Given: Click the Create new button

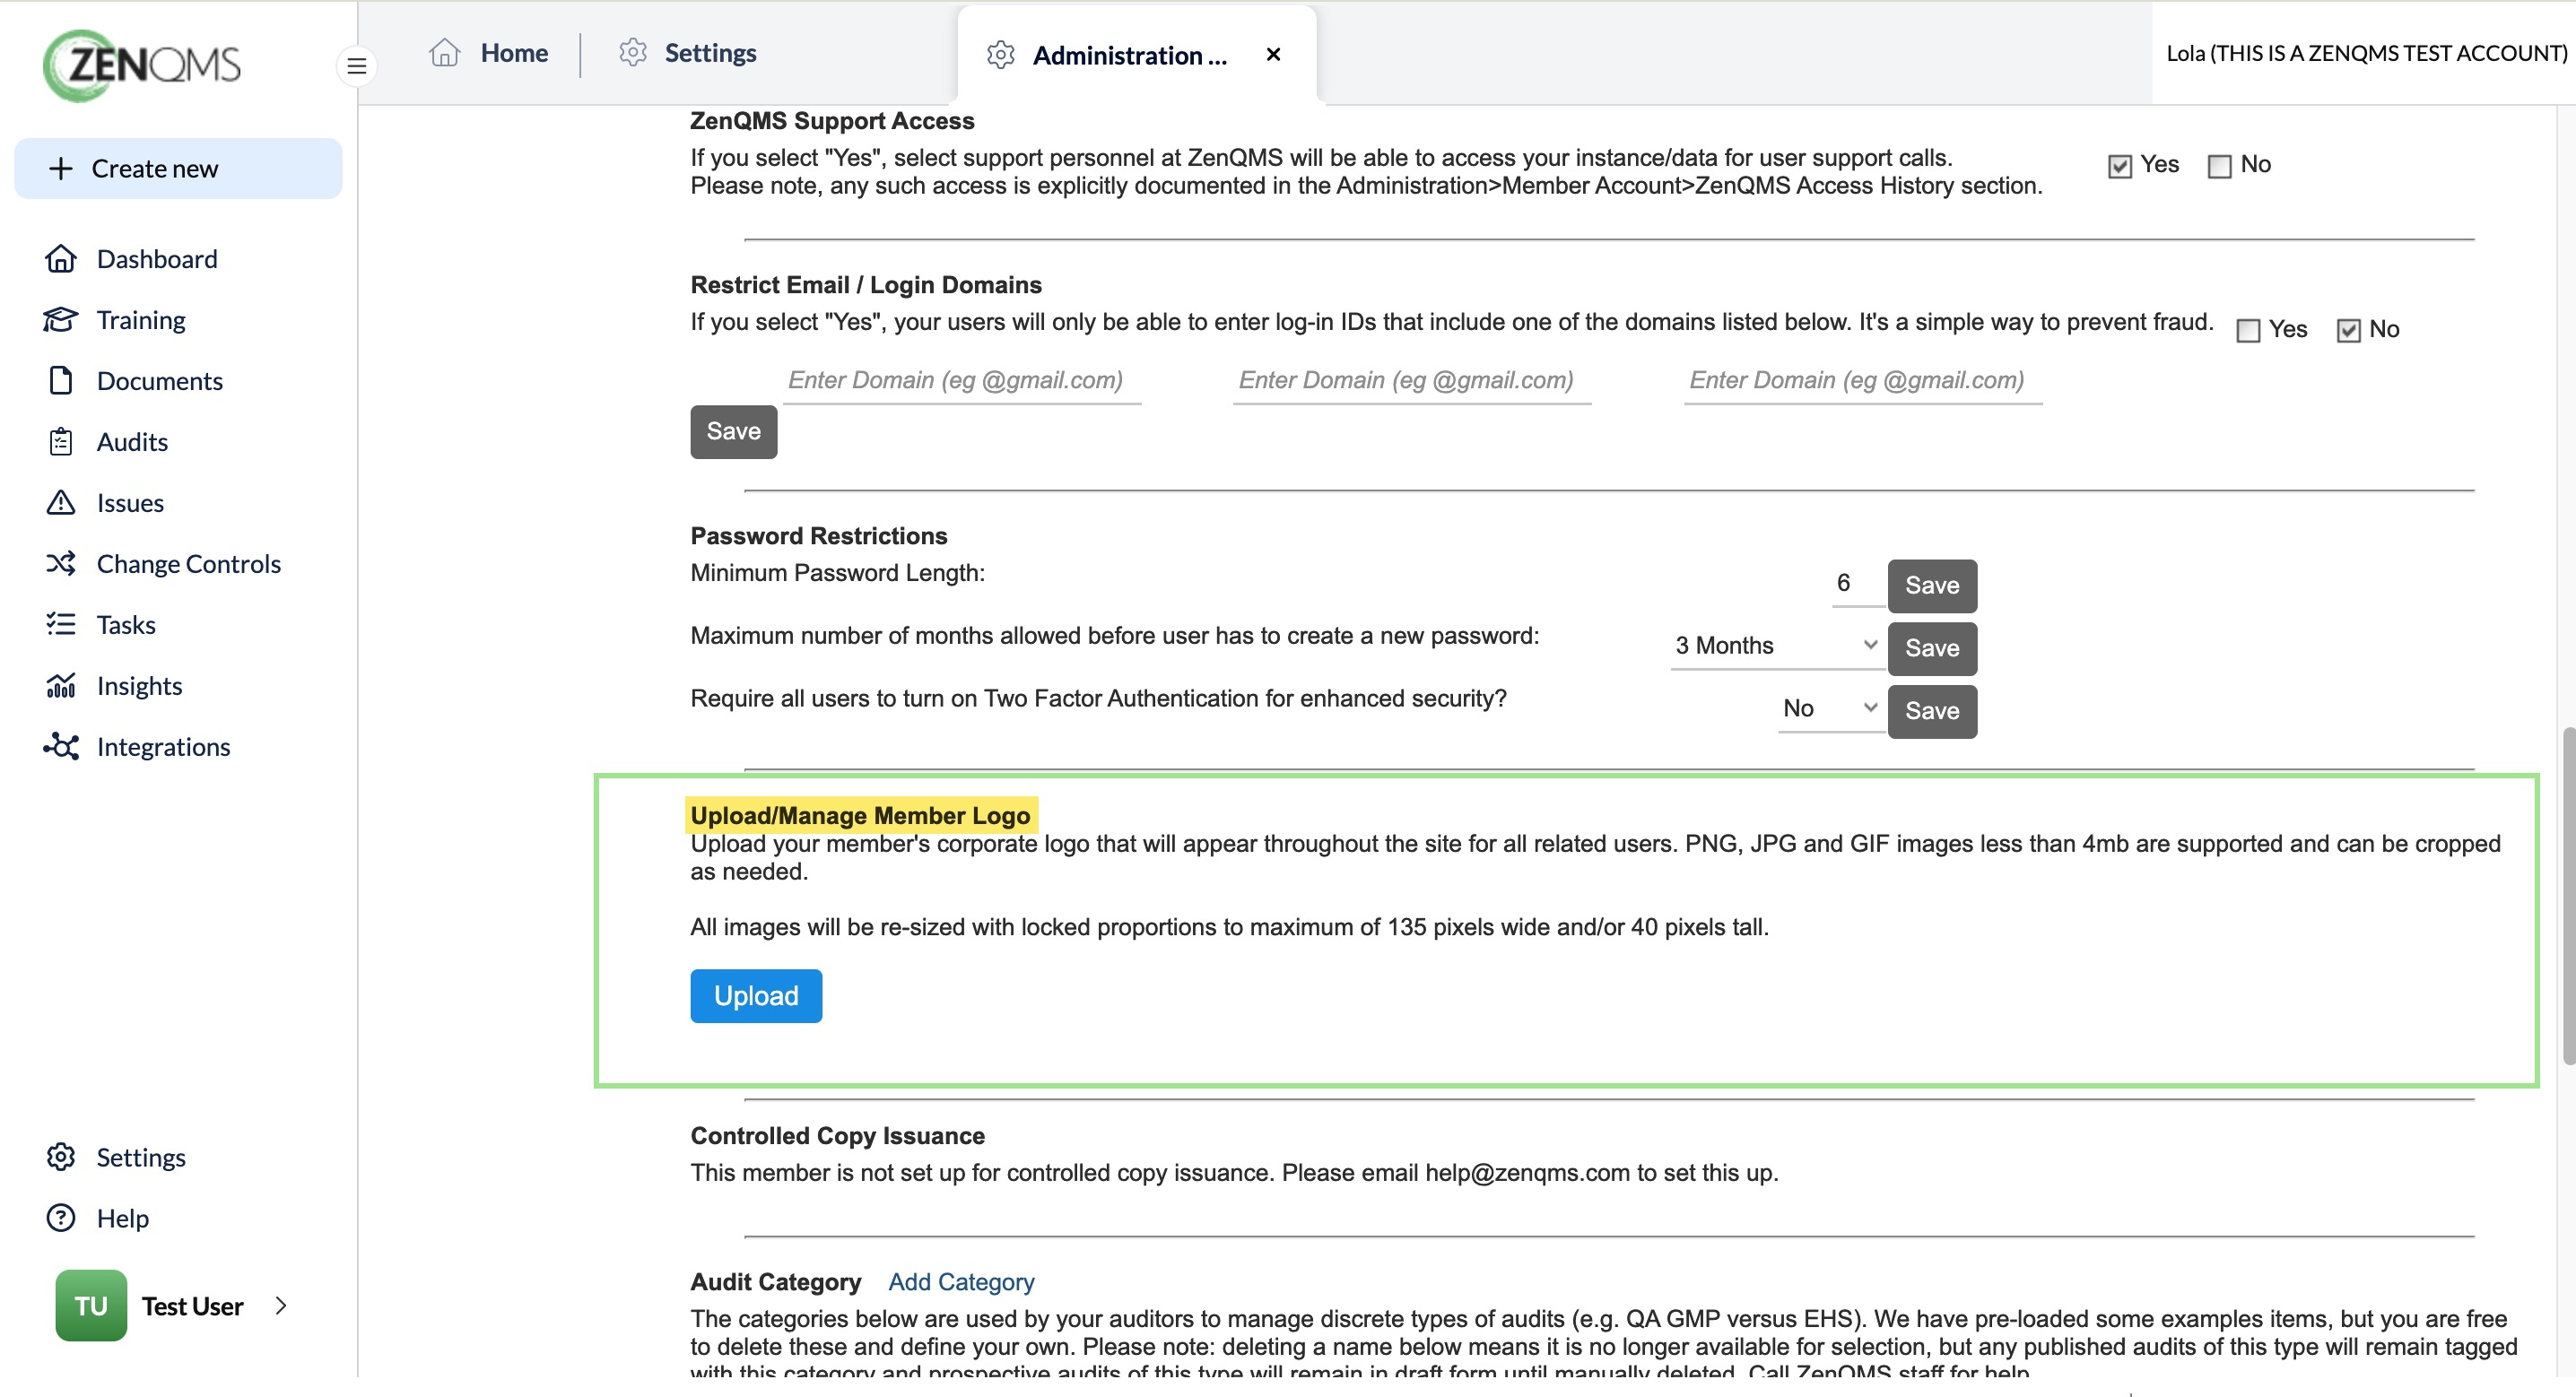Looking at the screenshot, I should pos(178,168).
